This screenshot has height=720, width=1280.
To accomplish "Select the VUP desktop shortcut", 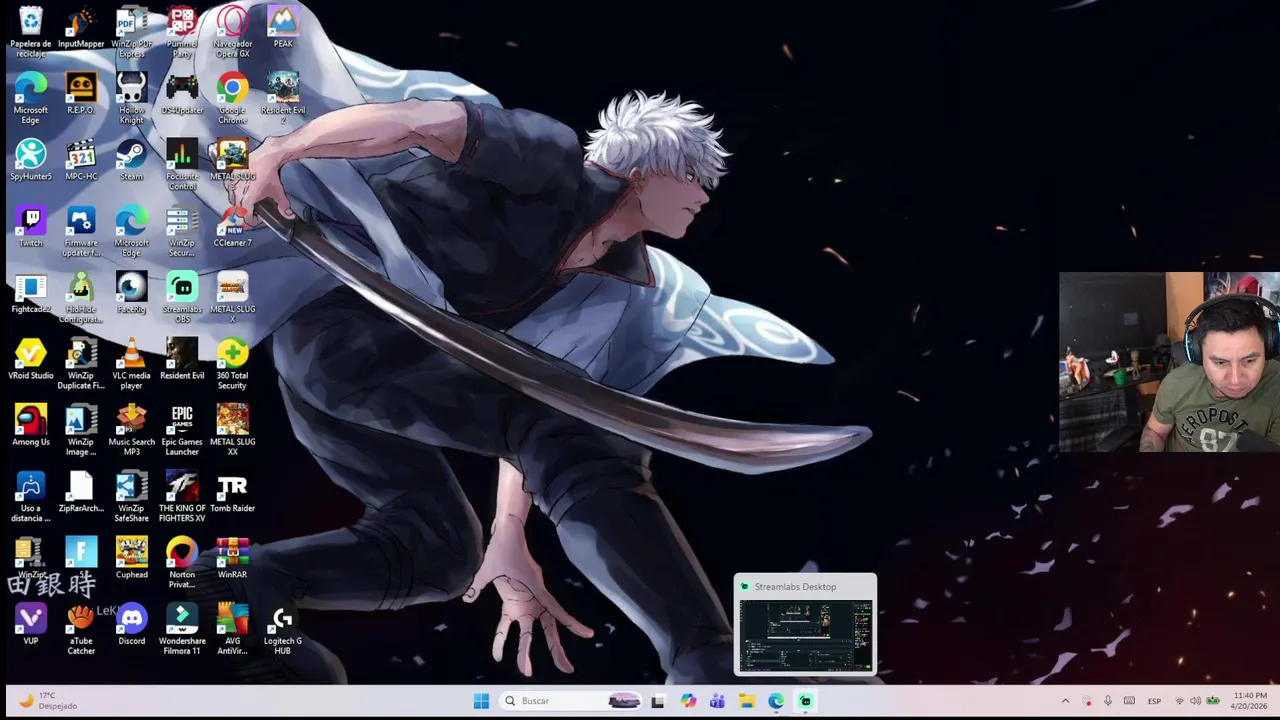I will click(x=31, y=625).
